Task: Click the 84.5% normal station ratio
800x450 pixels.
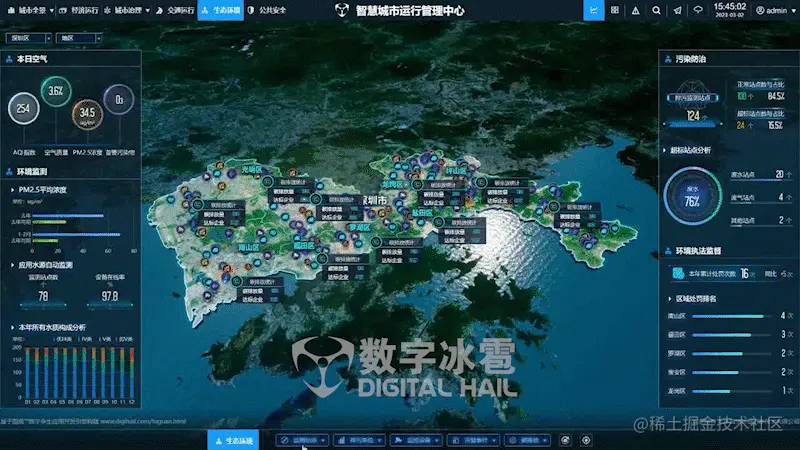Action: (x=776, y=96)
